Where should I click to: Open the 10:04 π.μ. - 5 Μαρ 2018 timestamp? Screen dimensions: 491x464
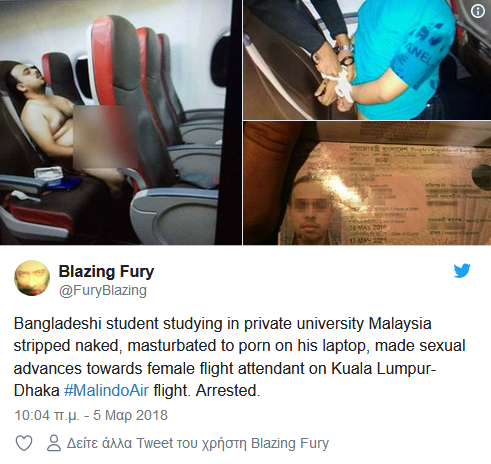pos(91,415)
